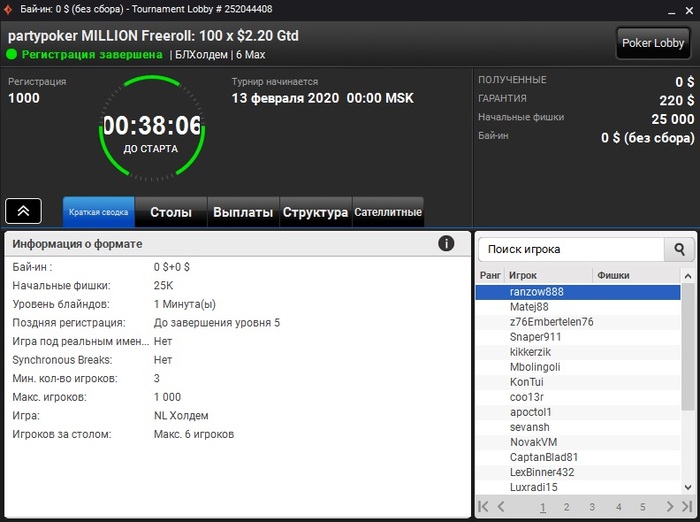700x522 pixels.
Task: Select player Matej88
Action: pyautogui.click(x=578, y=307)
